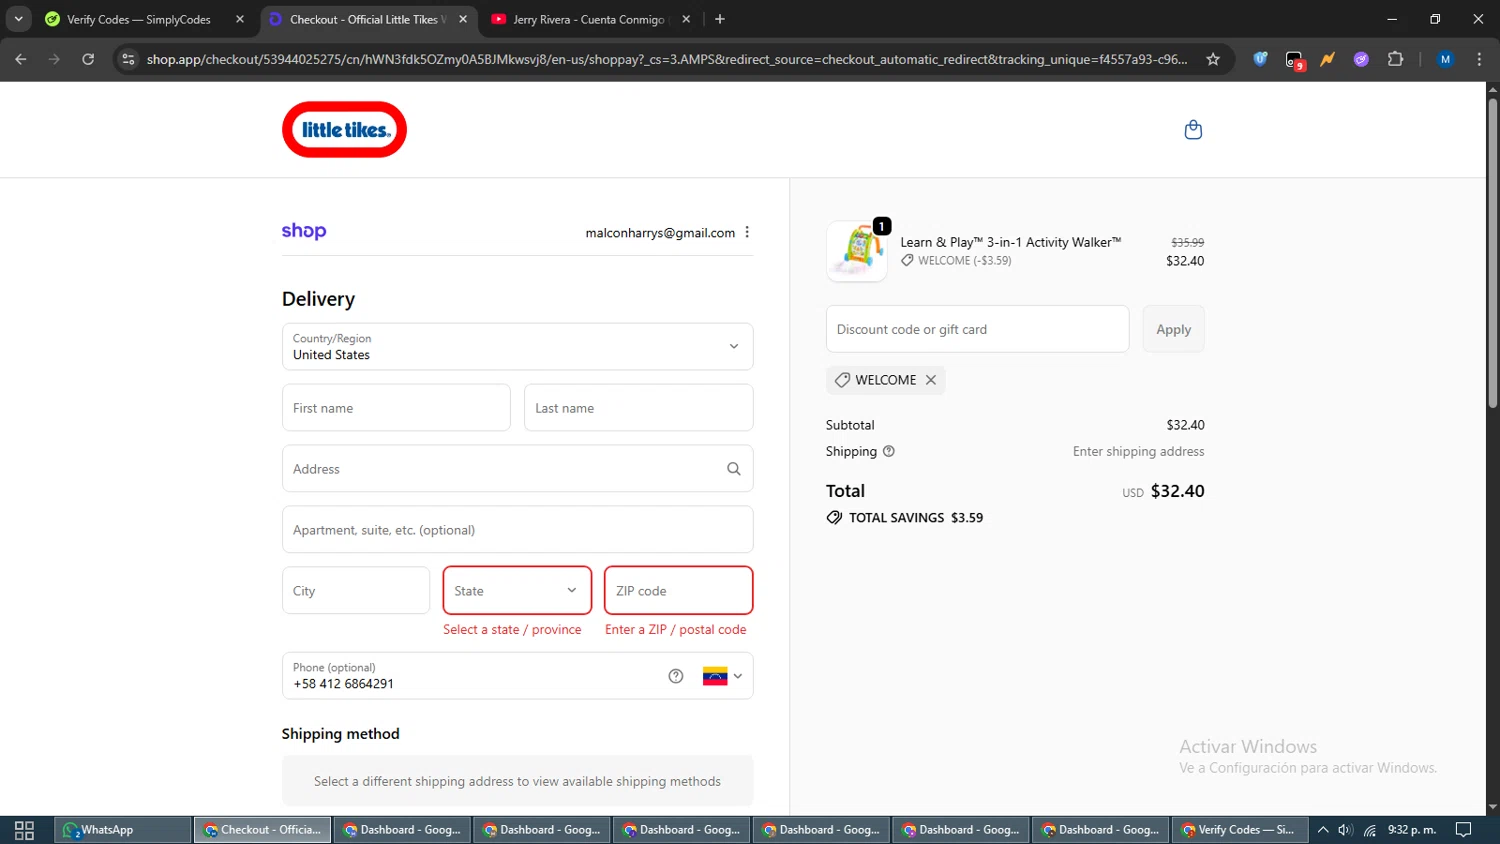Click the ZIP code field
The image size is (1500, 844).
point(678,590)
